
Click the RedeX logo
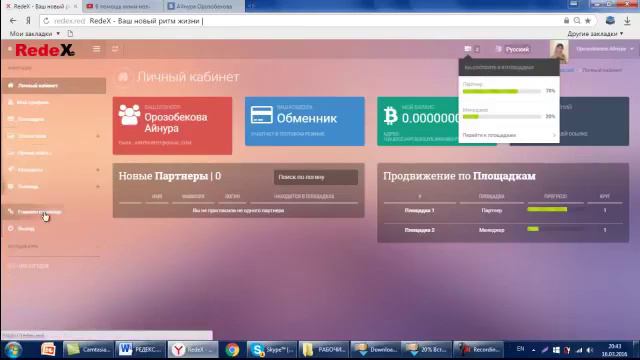click(45, 50)
